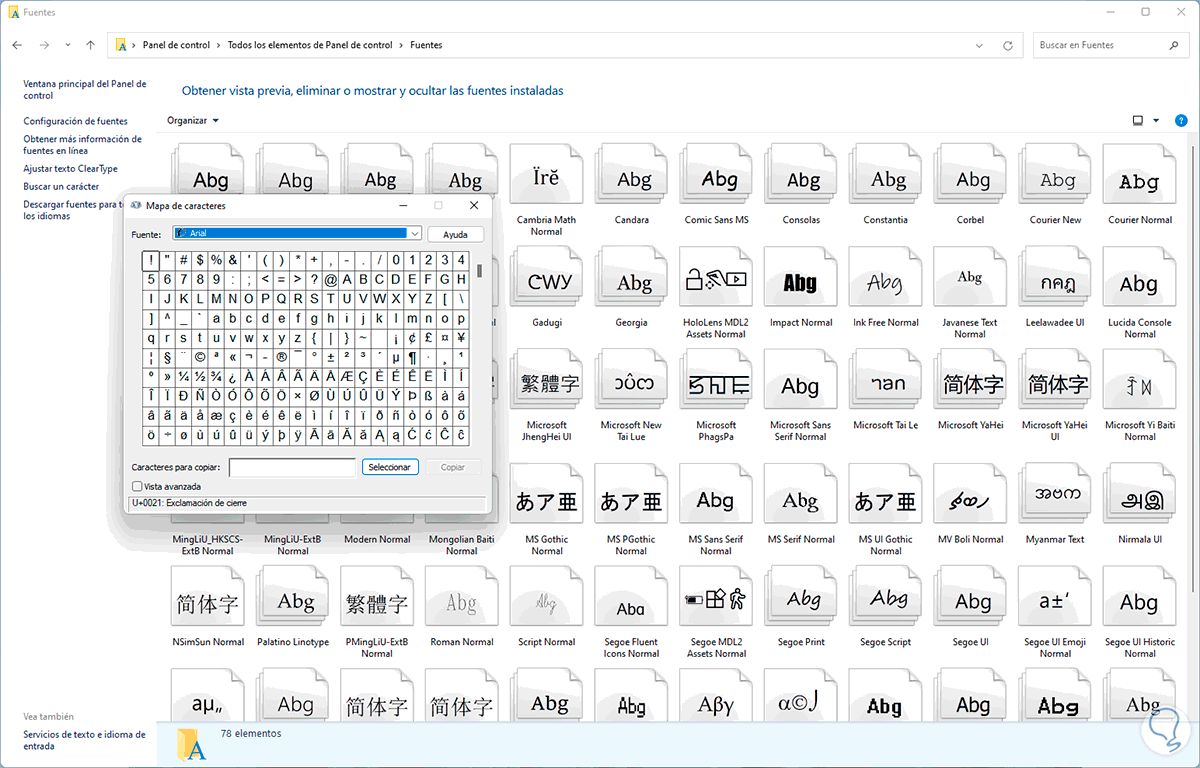This screenshot has height=768, width=1200.
Task: Click the Fuentes breadcrumb segment
Action: pyautogui.click(x=426, y=45)
